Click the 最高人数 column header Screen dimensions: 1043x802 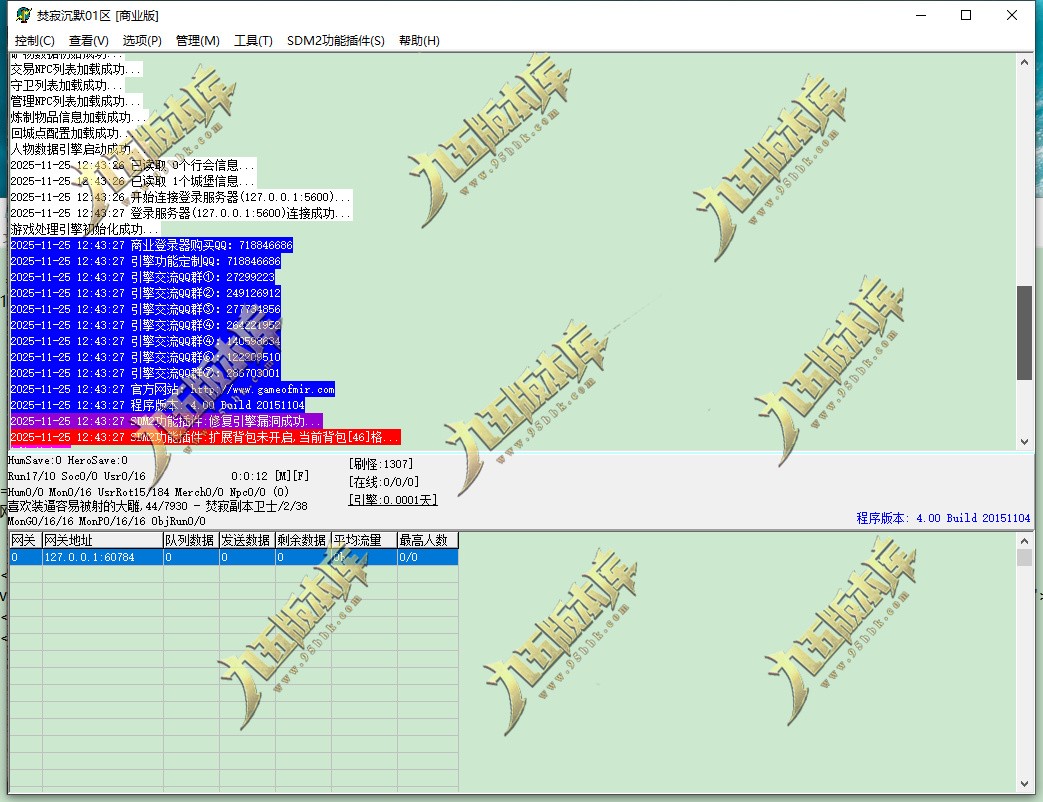(x=427, y=540)
